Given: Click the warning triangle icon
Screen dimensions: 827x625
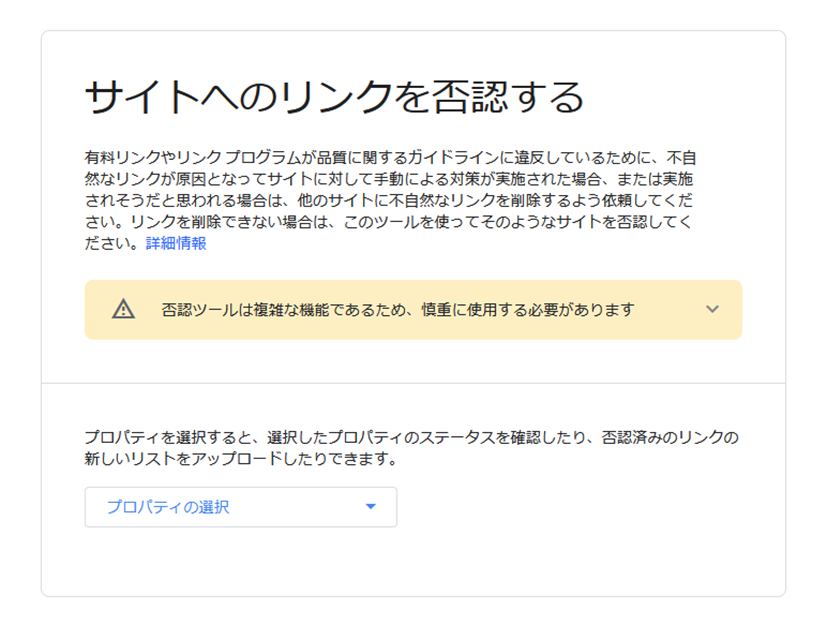Looking at the screenshot, I should coord(123,310).
